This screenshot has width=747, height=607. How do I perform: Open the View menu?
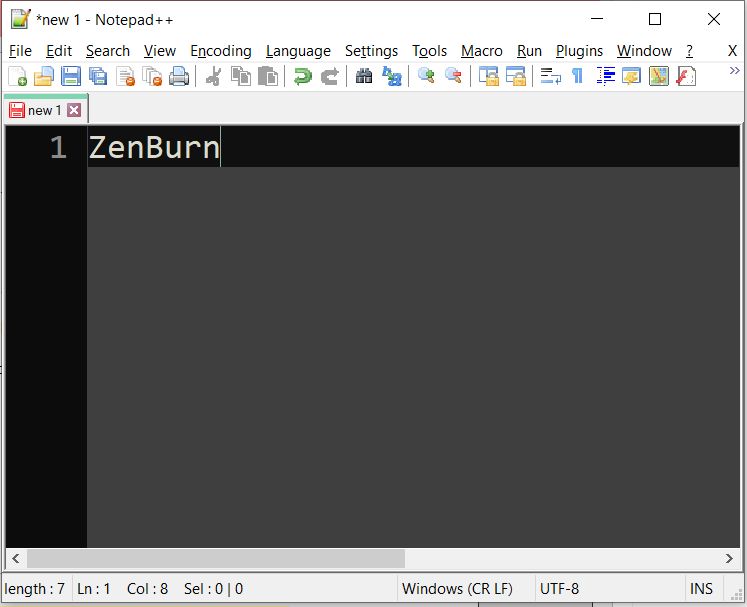click(x=160, y=51)
